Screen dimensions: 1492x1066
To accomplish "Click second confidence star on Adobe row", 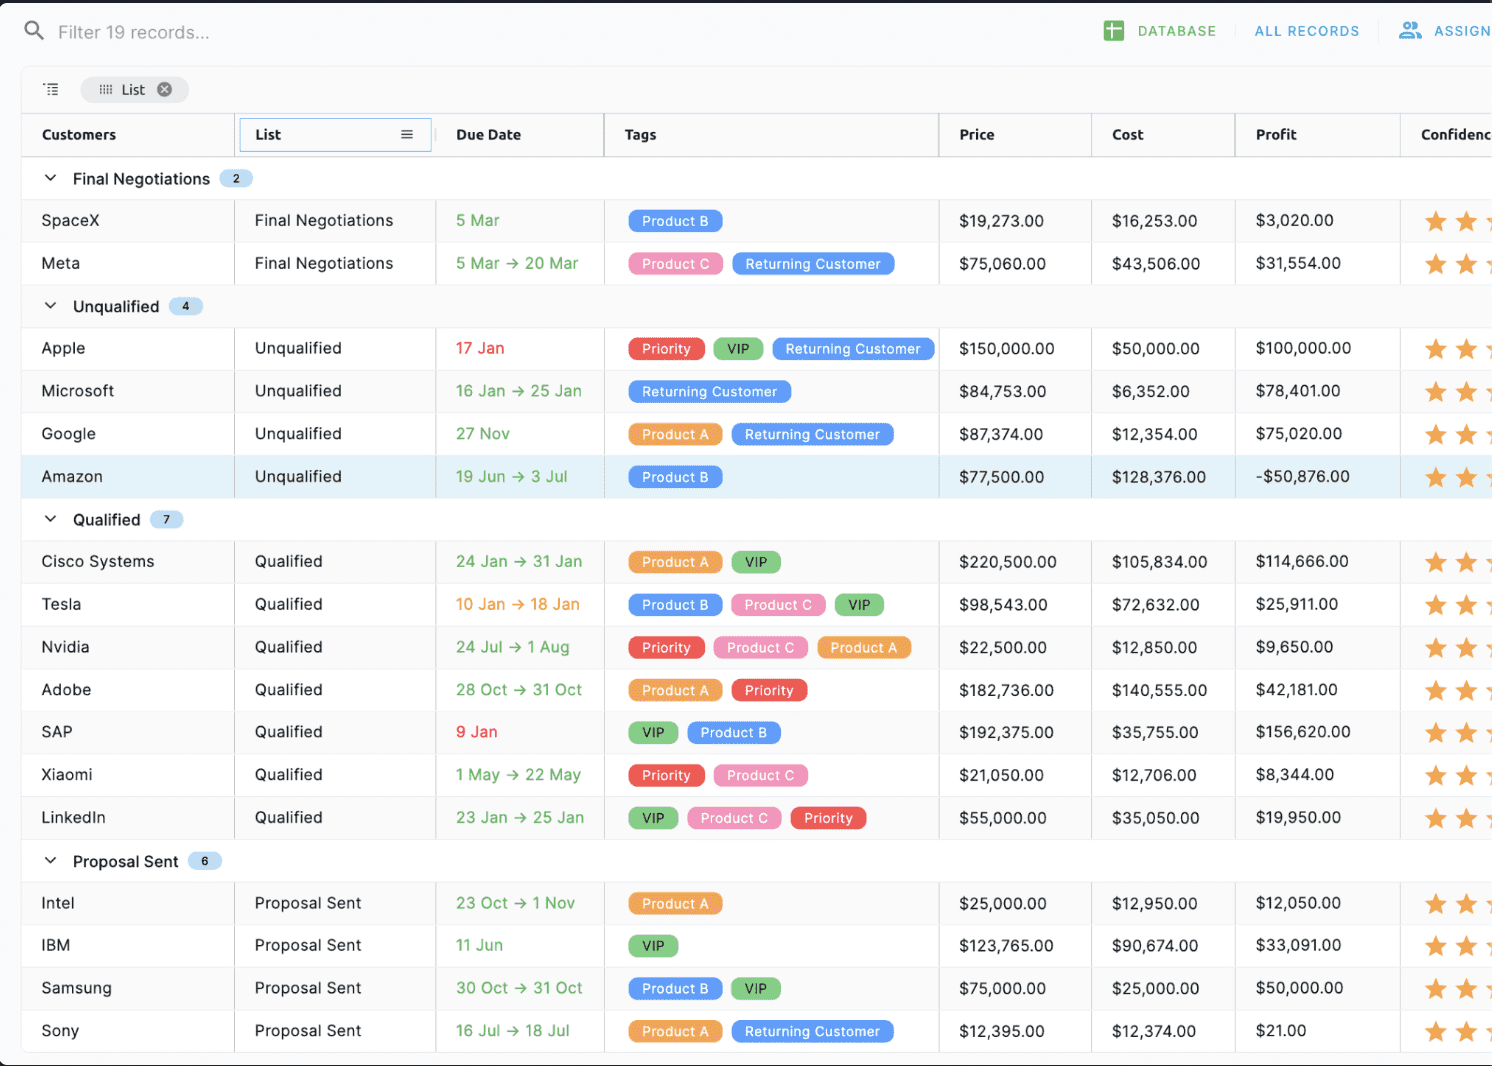I will click(x=1466, y=690).
